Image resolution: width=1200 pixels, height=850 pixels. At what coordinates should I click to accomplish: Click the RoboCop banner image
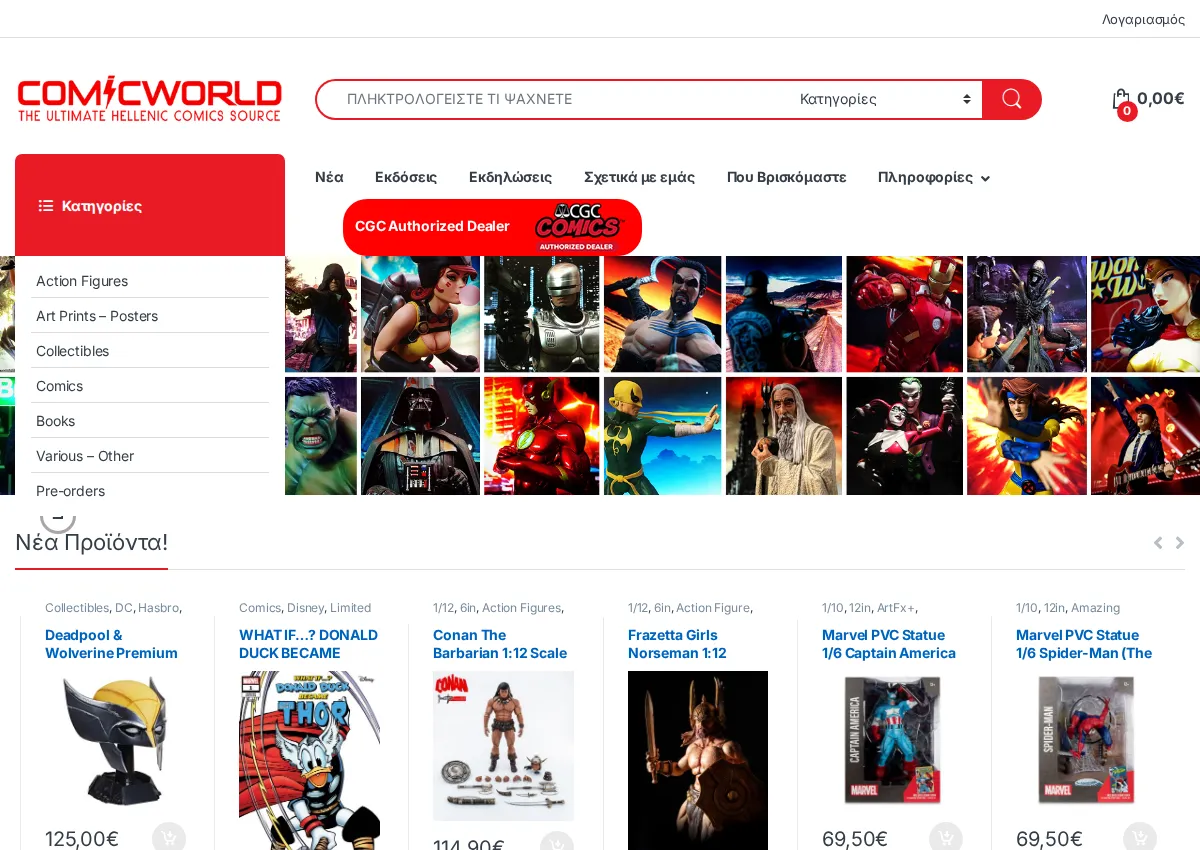click(x=541, y=314)
